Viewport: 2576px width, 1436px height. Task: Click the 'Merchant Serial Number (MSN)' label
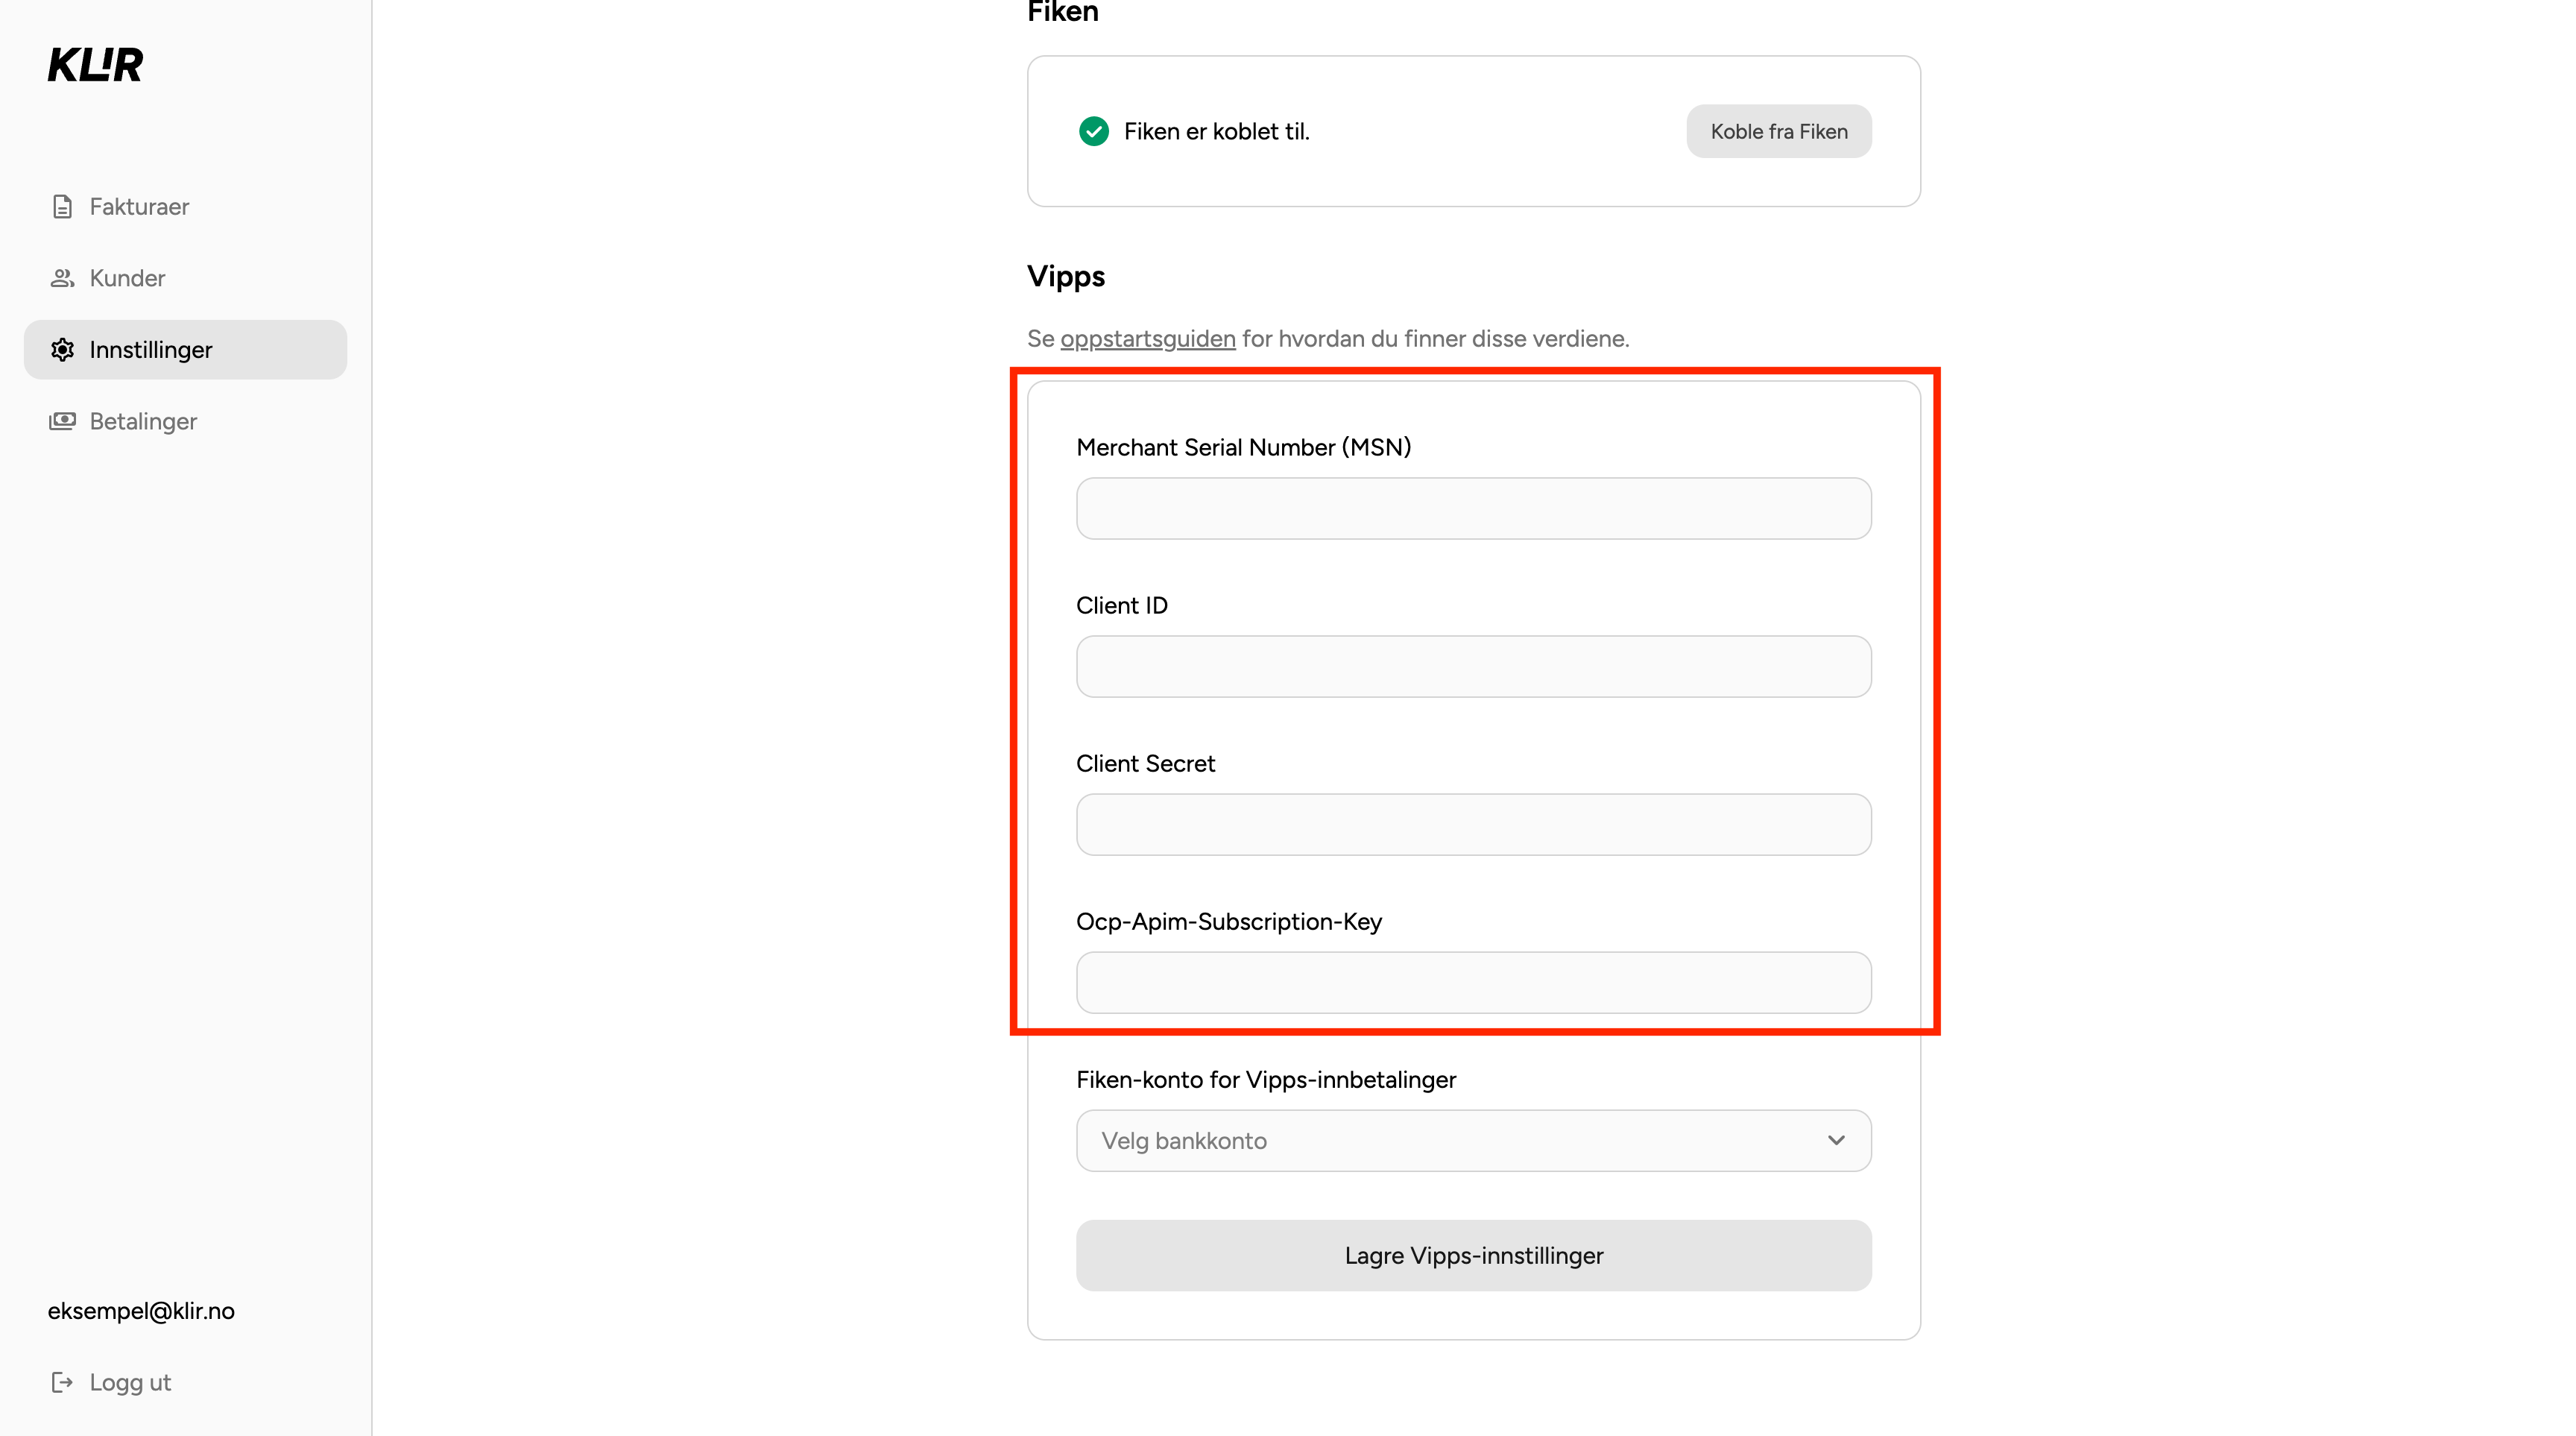[x=1244, y=447]
